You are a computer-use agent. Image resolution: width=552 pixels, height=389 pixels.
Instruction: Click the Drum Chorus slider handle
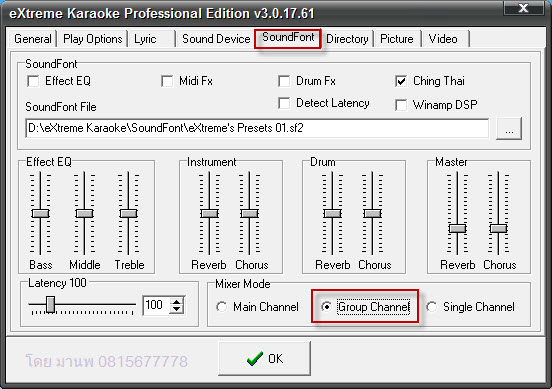pos(373,214)
